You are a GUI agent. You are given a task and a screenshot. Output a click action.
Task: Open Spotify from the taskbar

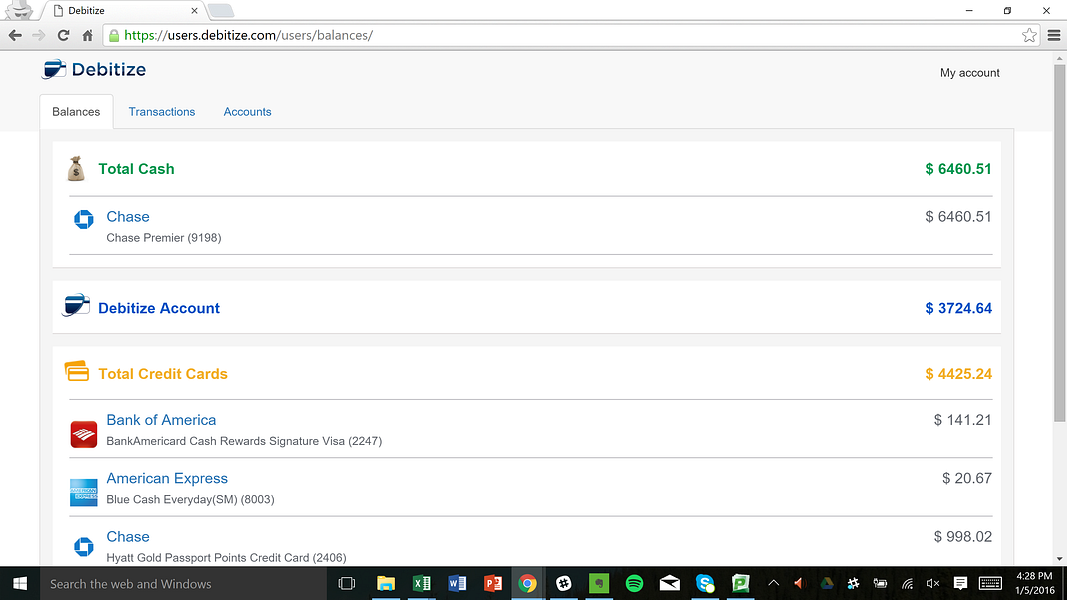tap(634, 583)
